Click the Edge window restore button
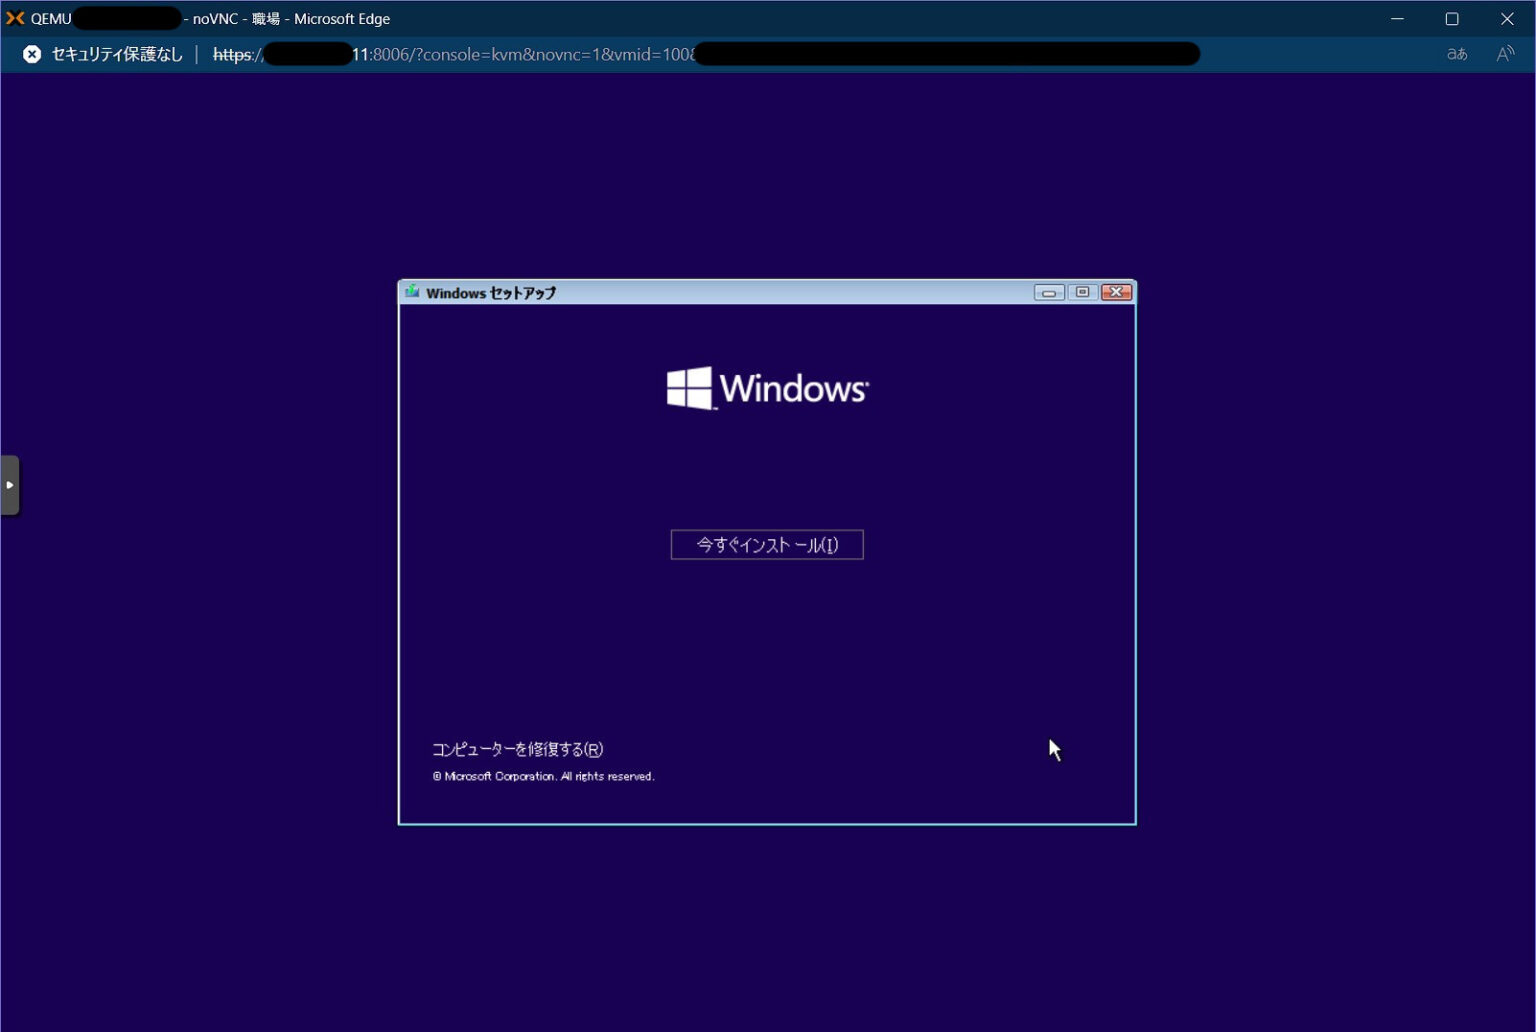1536x1032 pixels. [1452, 18]
